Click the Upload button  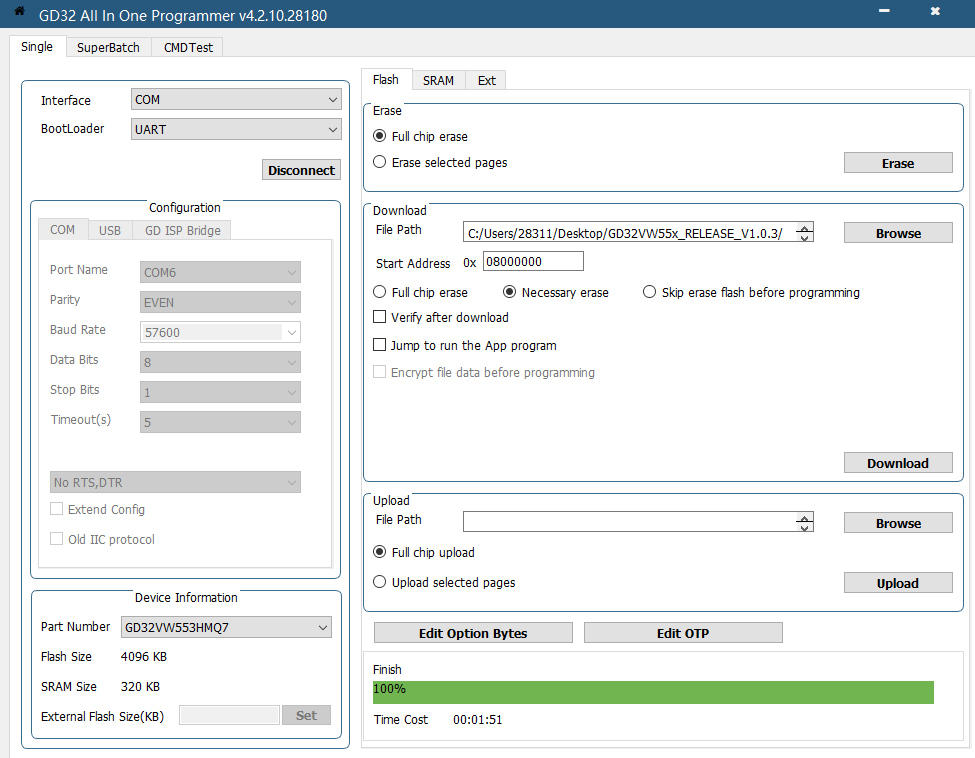tap(898, 583)
